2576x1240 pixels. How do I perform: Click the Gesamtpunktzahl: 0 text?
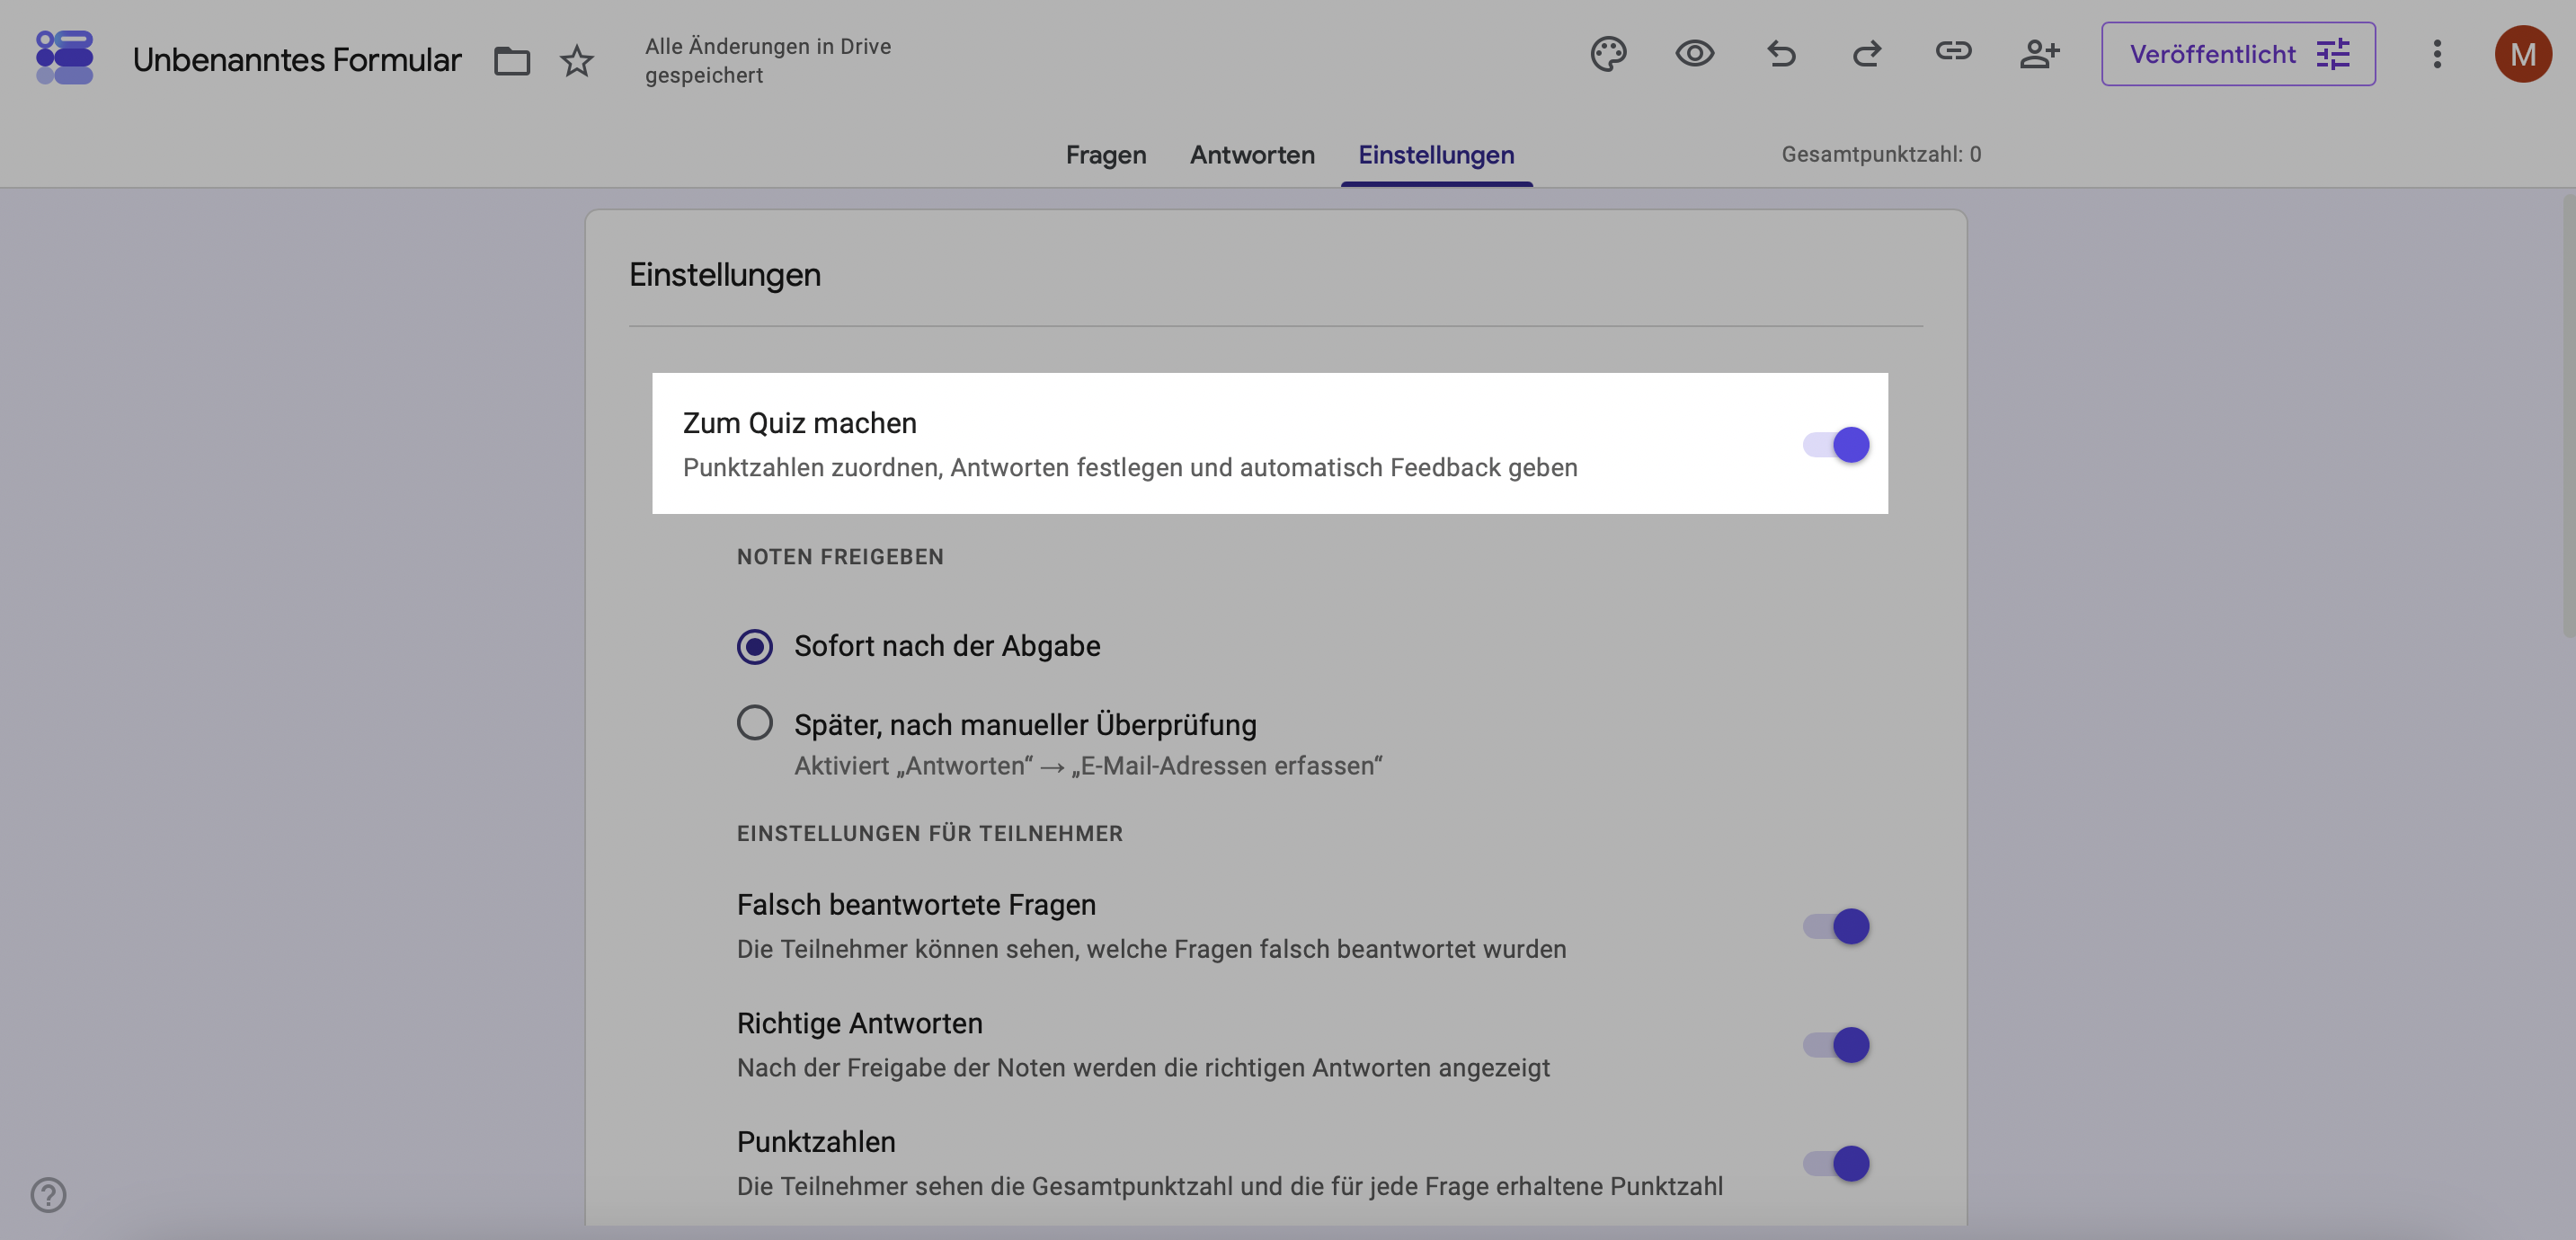tap(1881, 154)
